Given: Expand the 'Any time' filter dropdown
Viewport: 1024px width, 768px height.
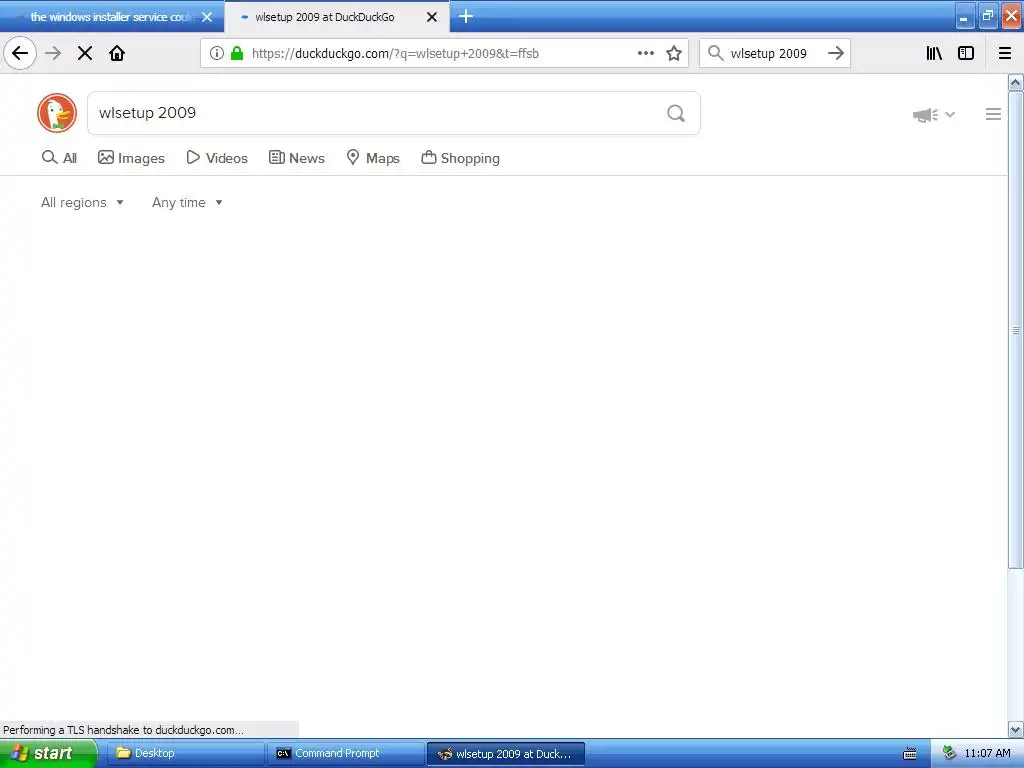Looking at the screenshot, I should pyautogui.click(x=187, y=202).
